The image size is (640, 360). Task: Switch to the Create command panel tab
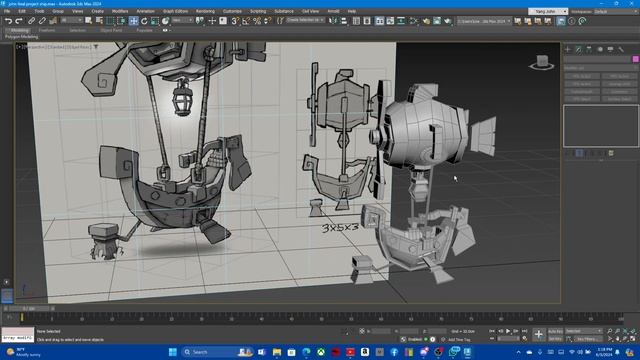point(568,49)
